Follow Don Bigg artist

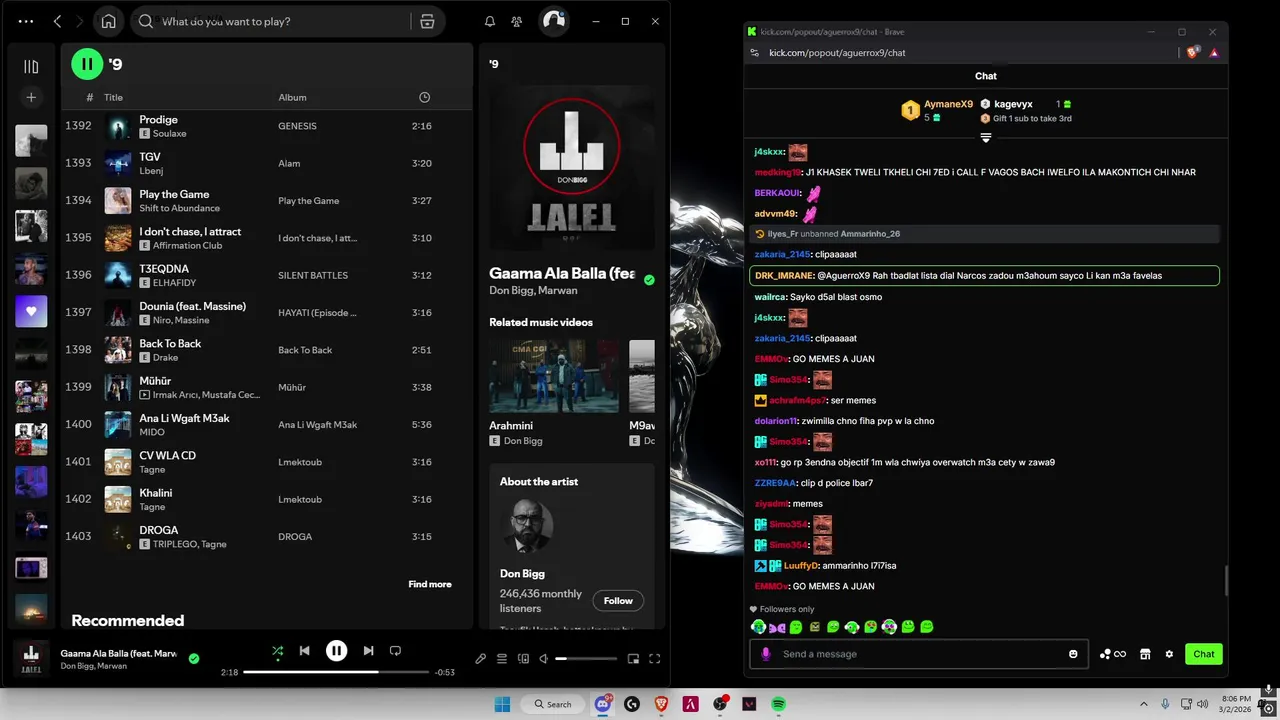point(618,601)
